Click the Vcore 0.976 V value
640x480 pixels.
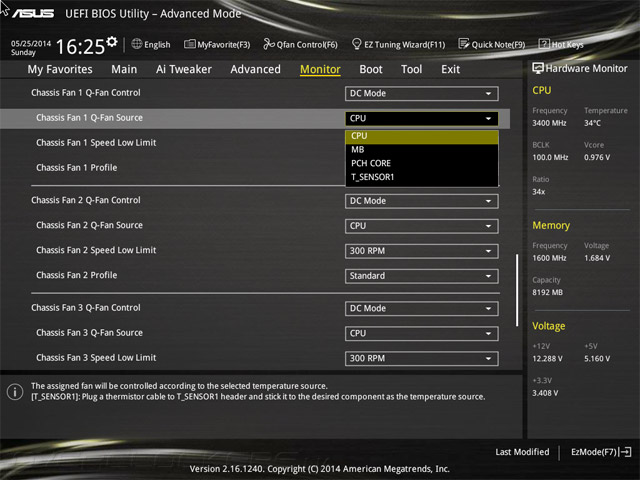point(597,158)
